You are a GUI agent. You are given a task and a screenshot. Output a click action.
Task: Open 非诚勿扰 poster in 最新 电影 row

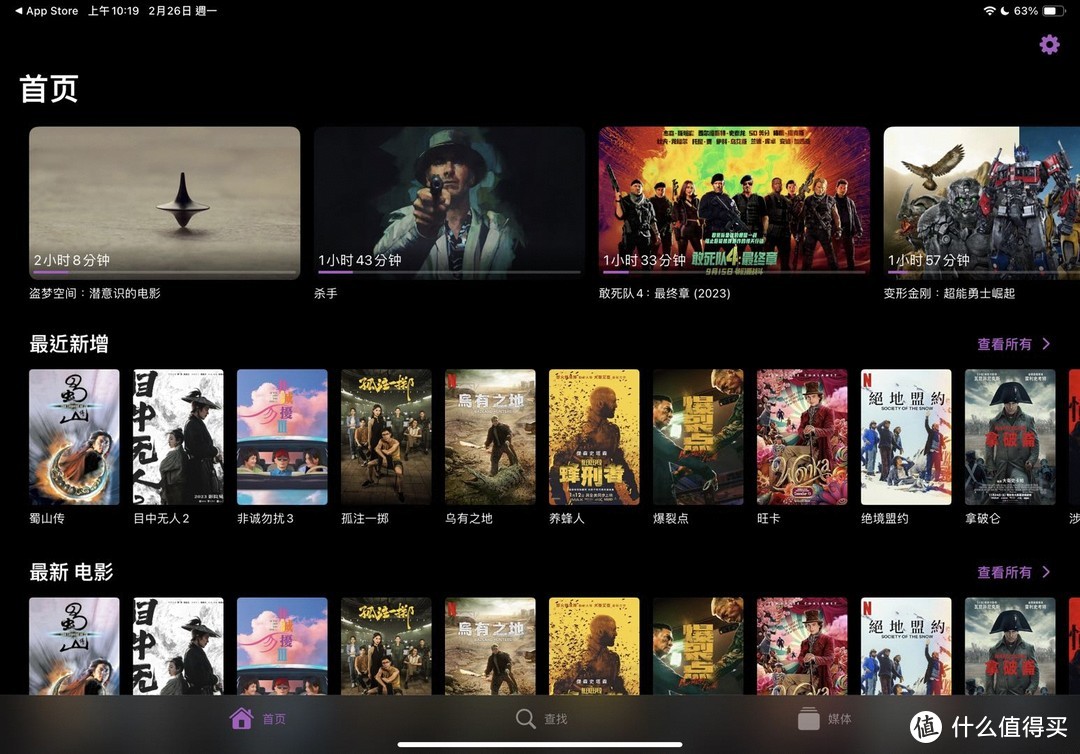[282, 646]
